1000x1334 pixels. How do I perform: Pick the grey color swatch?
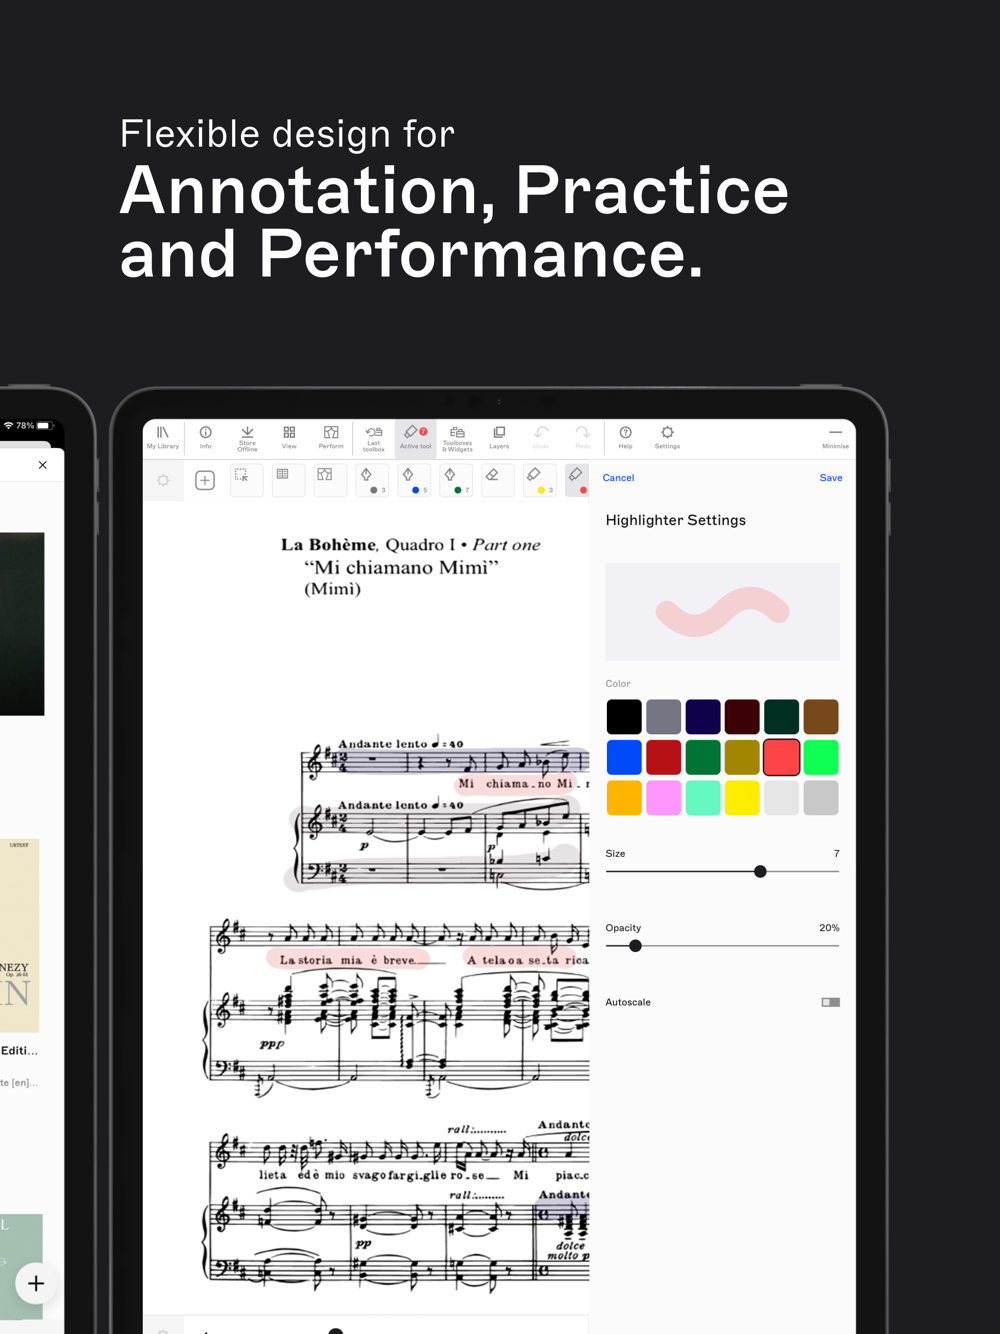click(663, 717)
